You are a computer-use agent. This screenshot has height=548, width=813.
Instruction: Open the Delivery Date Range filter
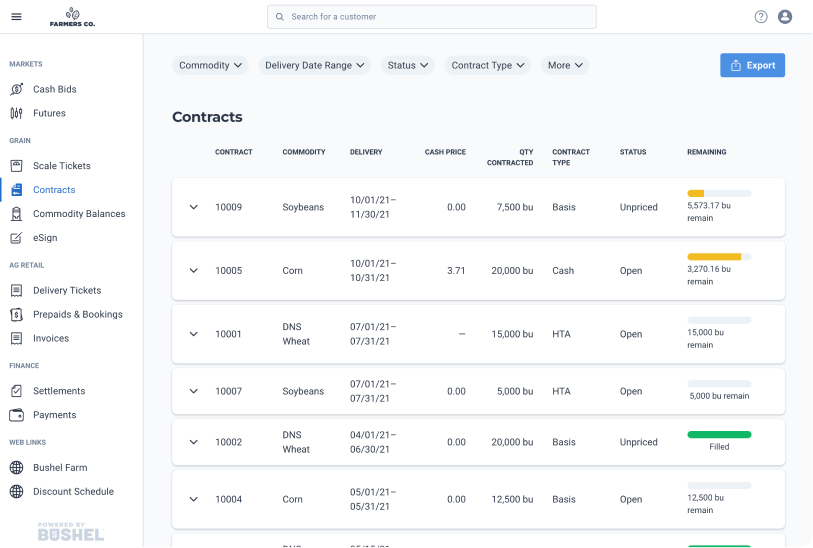click(315, 65)
